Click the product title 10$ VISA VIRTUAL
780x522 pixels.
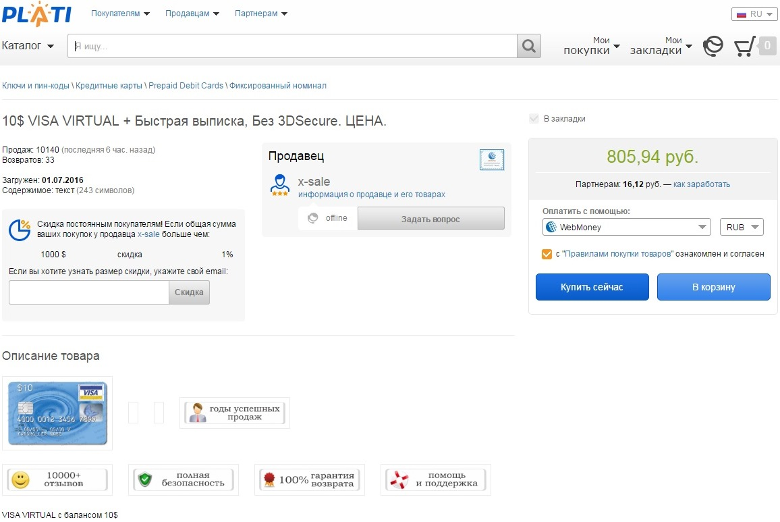[194, 121]
